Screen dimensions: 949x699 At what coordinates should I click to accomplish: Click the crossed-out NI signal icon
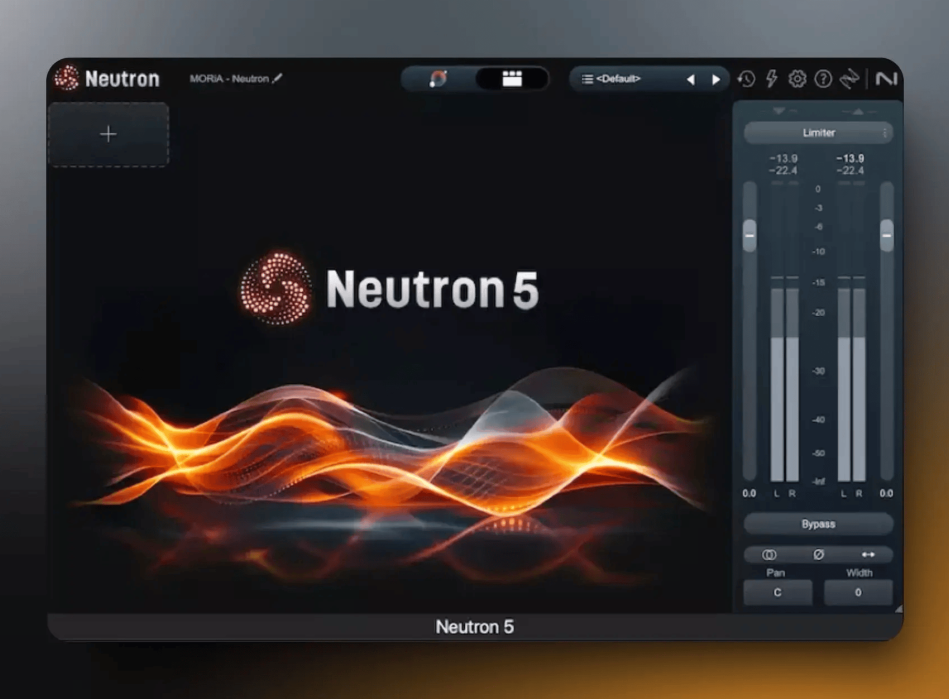coord(849,79)
